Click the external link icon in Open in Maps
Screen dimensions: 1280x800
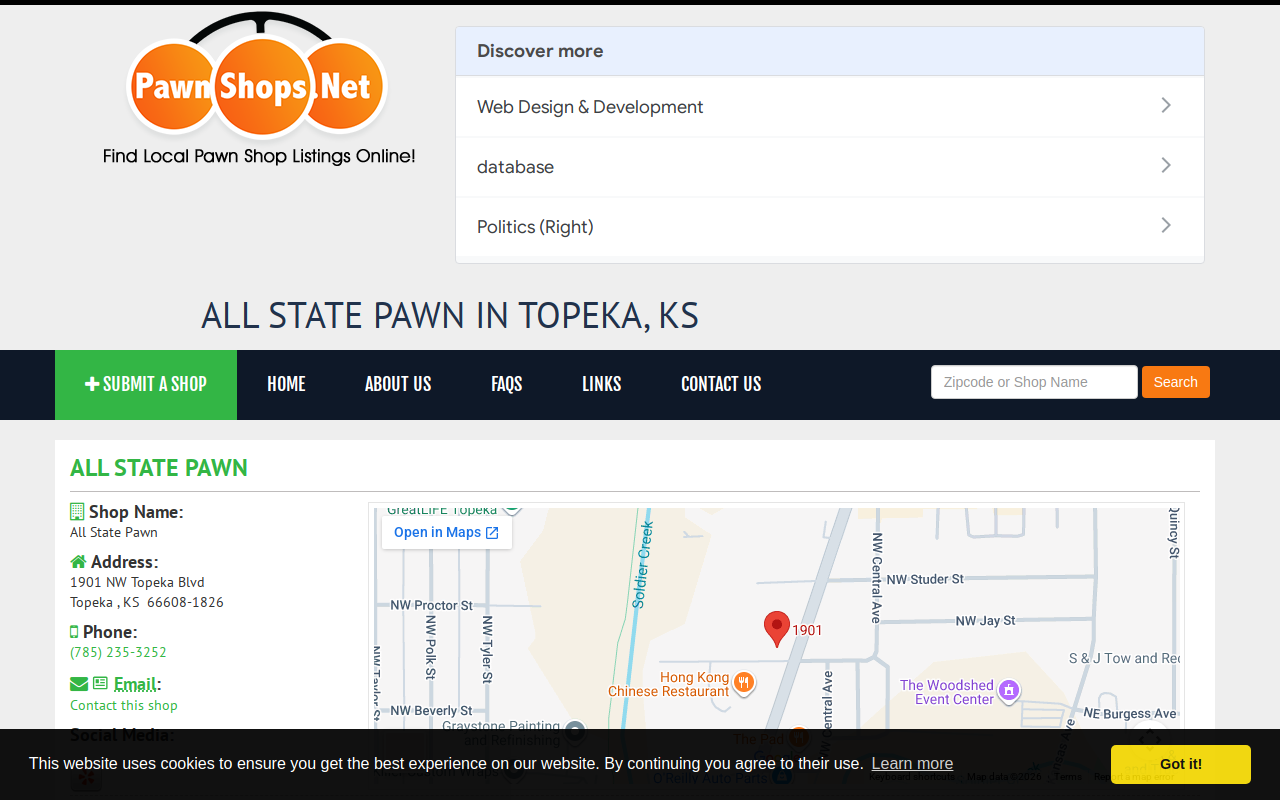(492, 533)
